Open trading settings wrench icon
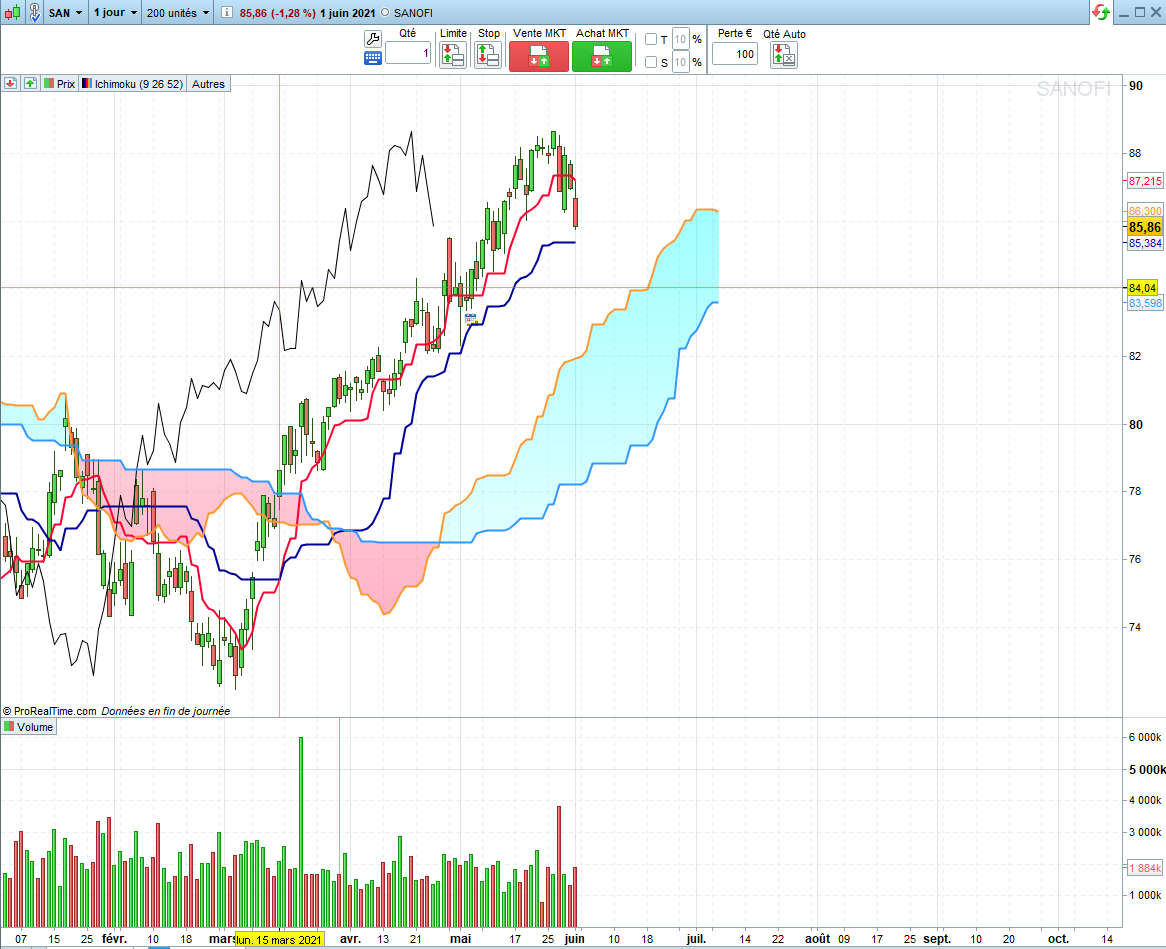 pyautogui.click(x=373, y=39)
